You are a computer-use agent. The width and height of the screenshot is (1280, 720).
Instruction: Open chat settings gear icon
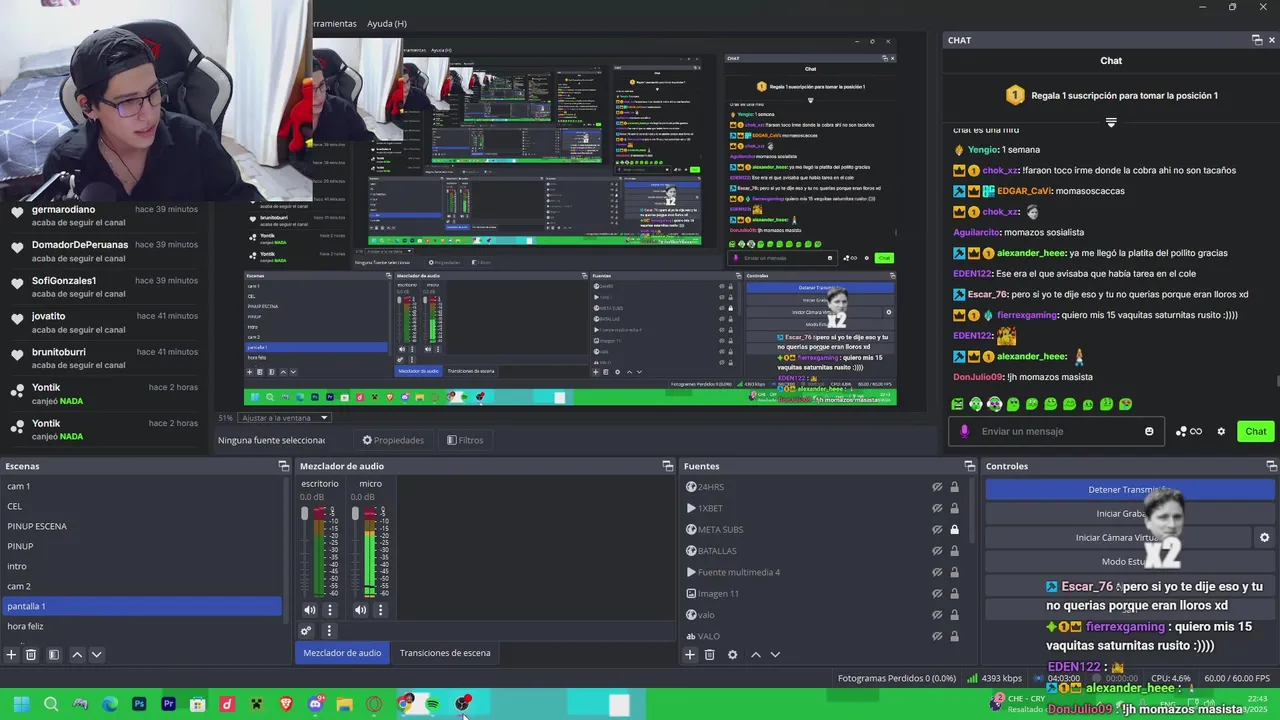click(1221, 431)
